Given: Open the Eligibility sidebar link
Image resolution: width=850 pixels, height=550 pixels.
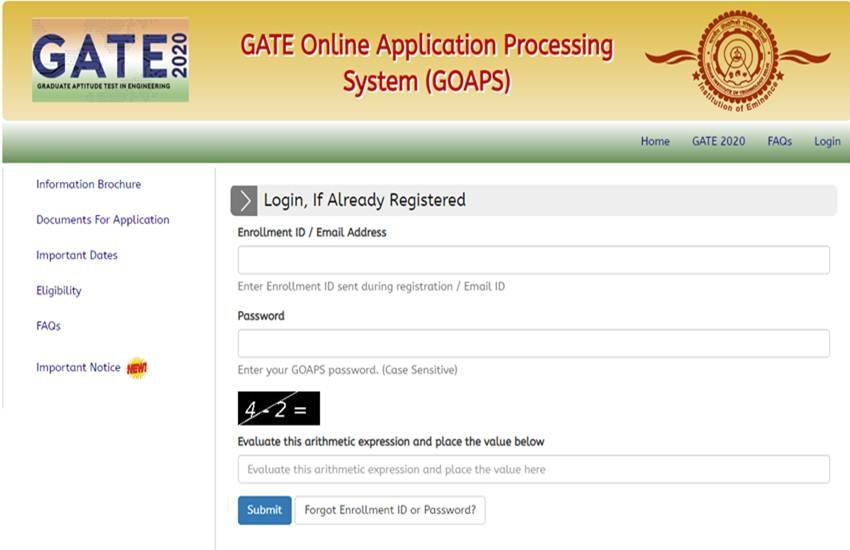Looking at the screenshot, I should 59,290.
